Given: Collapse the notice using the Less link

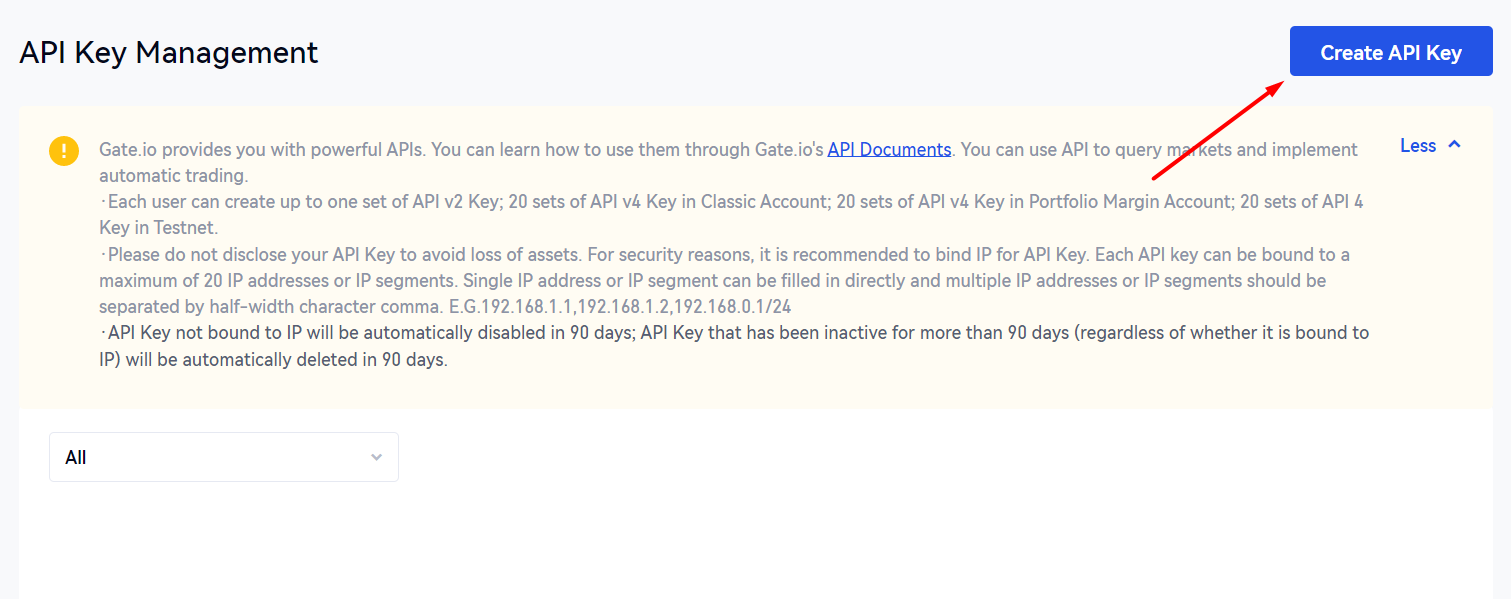Looking at the screenshot, I should (1418, 146).
